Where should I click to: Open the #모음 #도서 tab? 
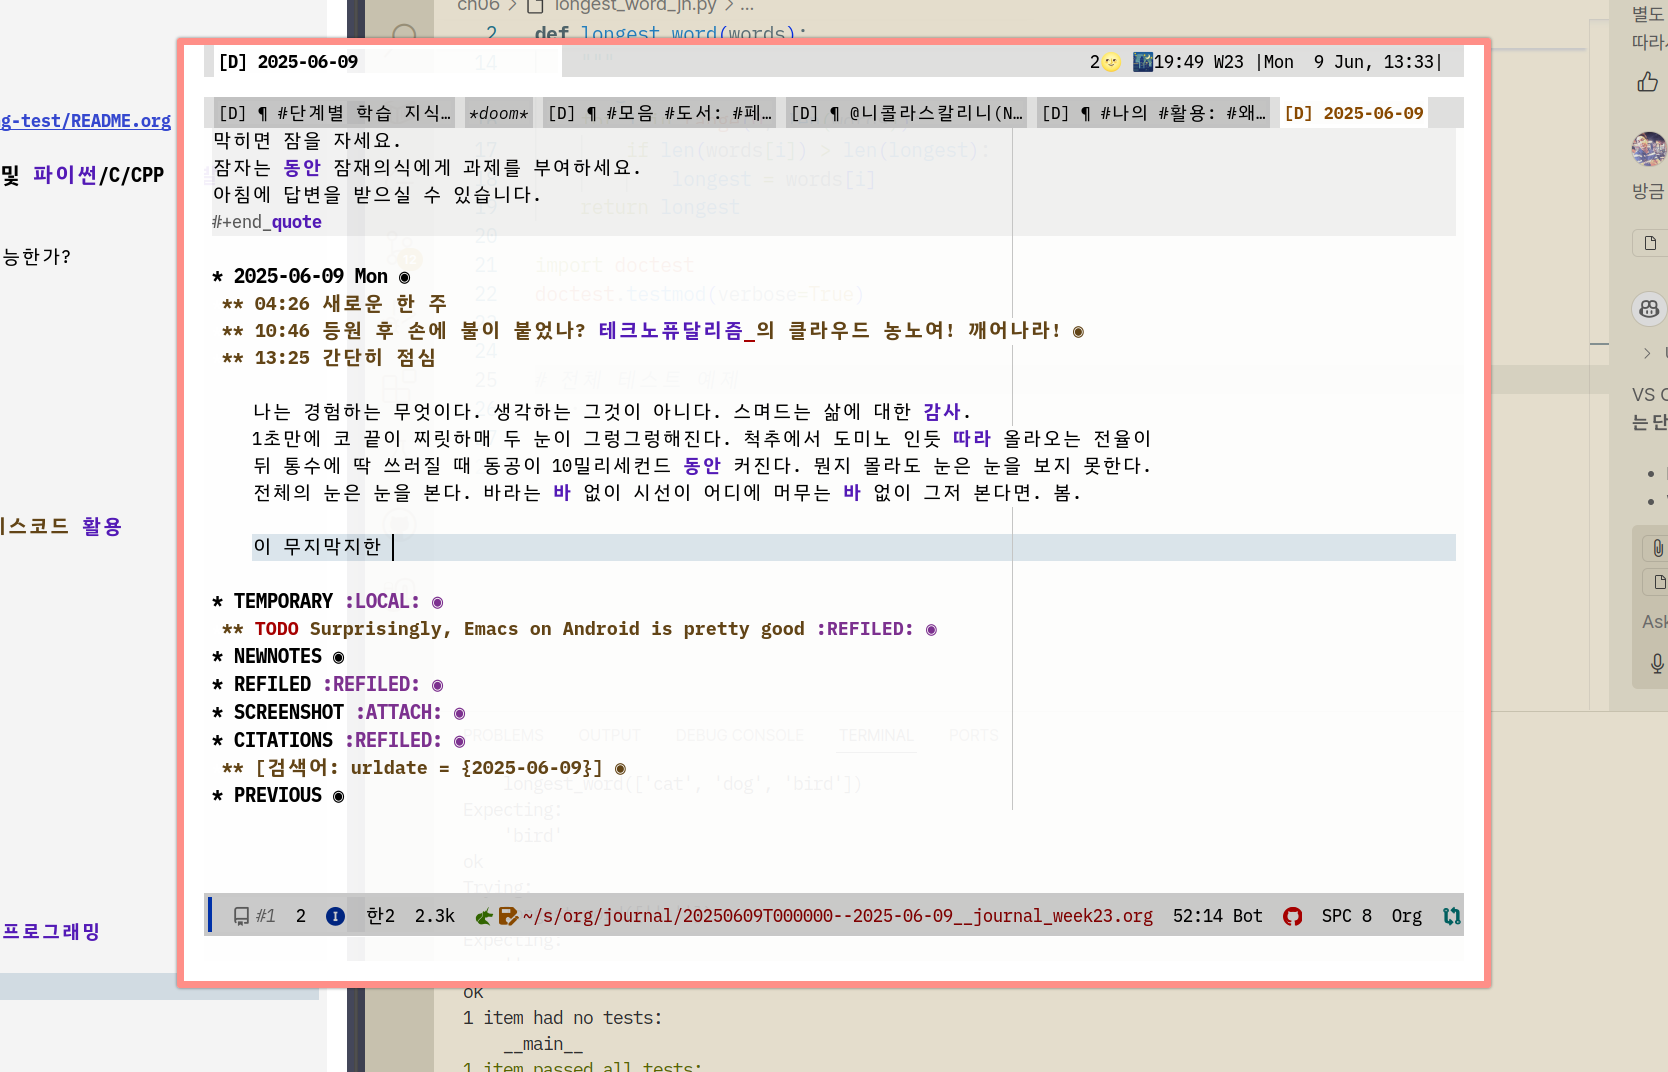tap(658, 114)
